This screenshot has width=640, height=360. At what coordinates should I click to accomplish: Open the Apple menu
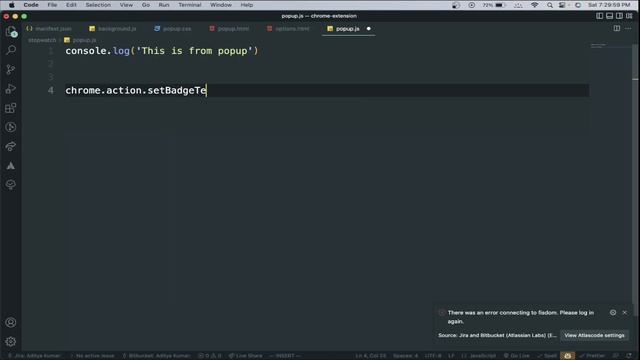[x=12, y=5]
